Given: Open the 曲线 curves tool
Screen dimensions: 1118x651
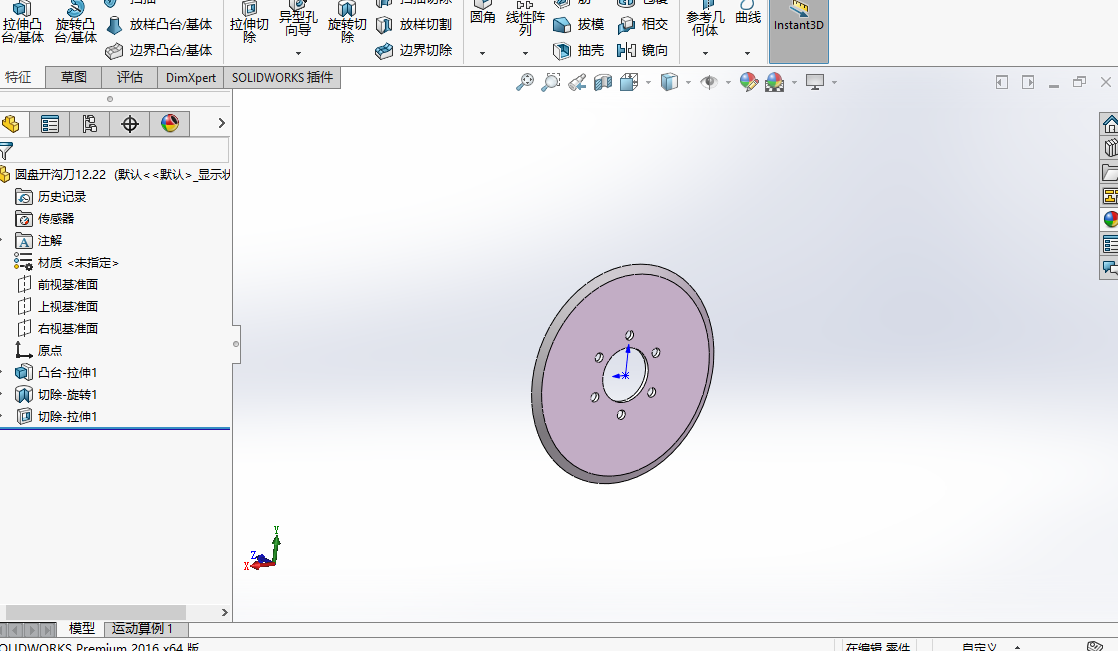Looking at the screenshot, I should 748,14.
